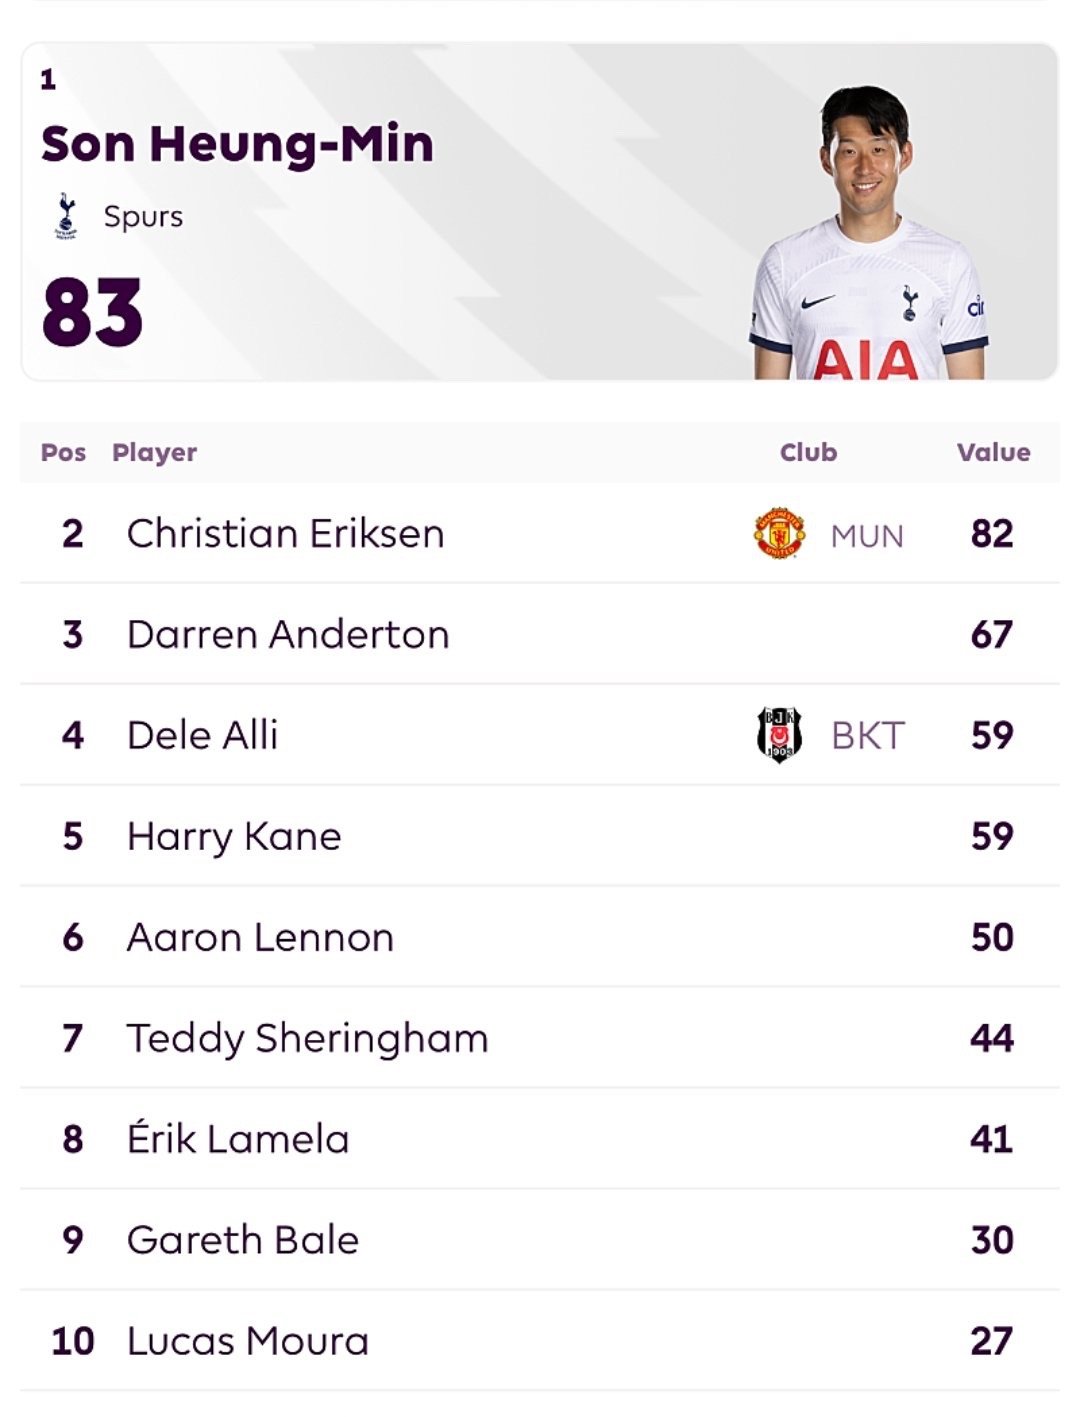The image size is (1080, 1417).
Task: Open Christian Eriksen's player row
Action: (540, 533)
